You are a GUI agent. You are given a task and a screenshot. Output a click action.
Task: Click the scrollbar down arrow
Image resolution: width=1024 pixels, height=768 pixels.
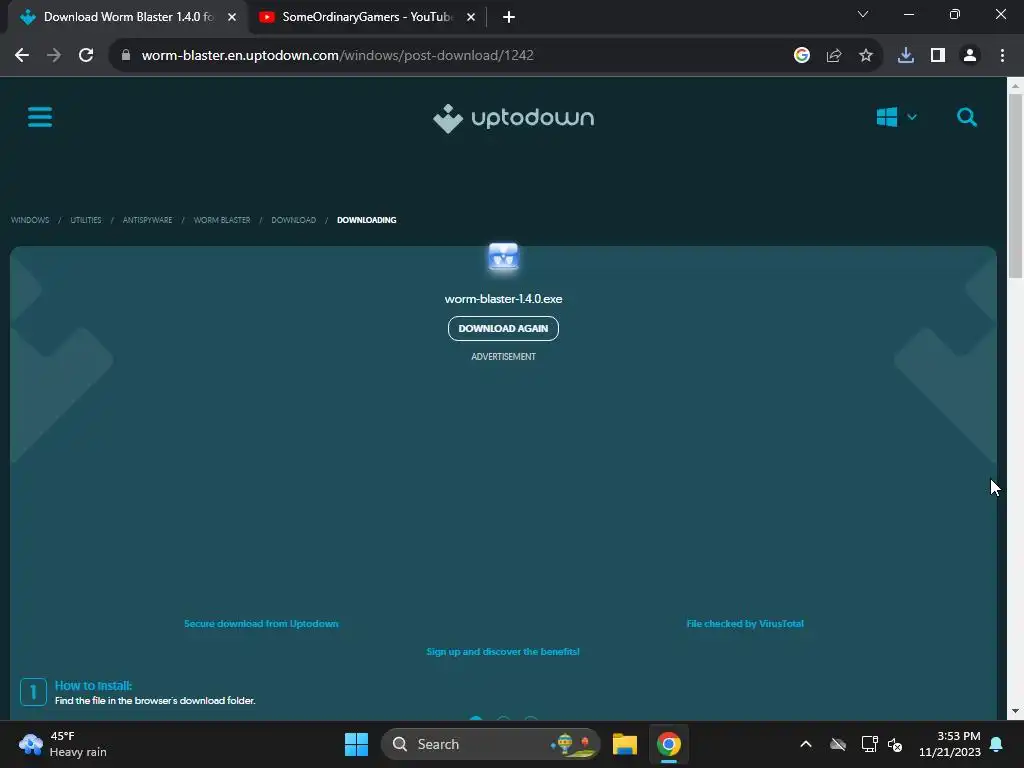tap(1016, 711)
